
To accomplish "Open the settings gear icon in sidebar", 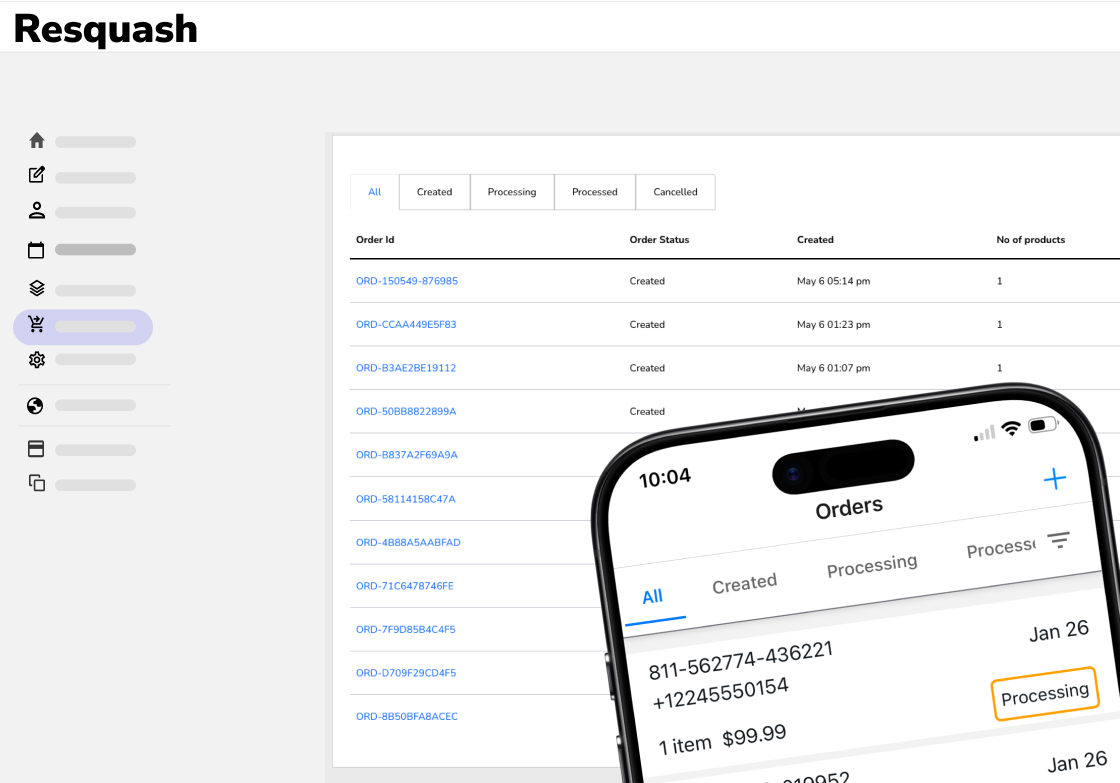I will click(x=37, y=360).
